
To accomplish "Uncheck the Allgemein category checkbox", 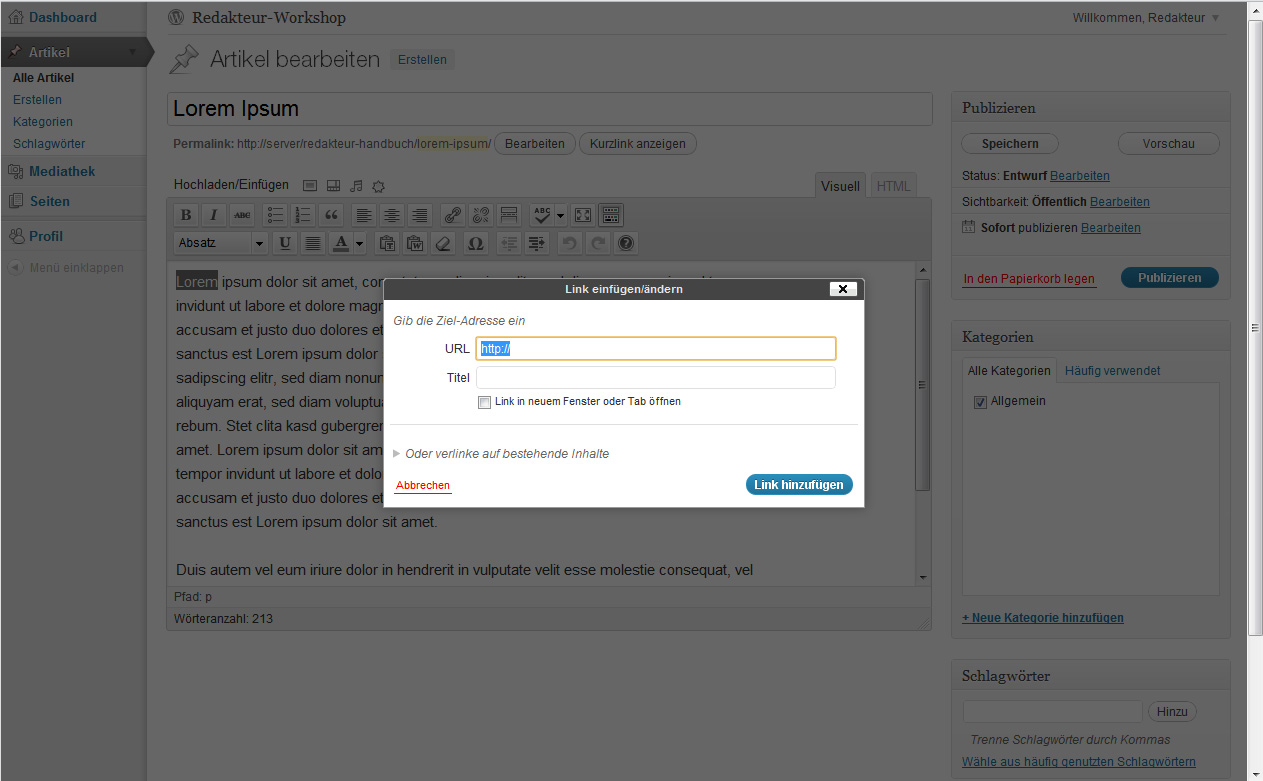I will (x=980, y=401).
